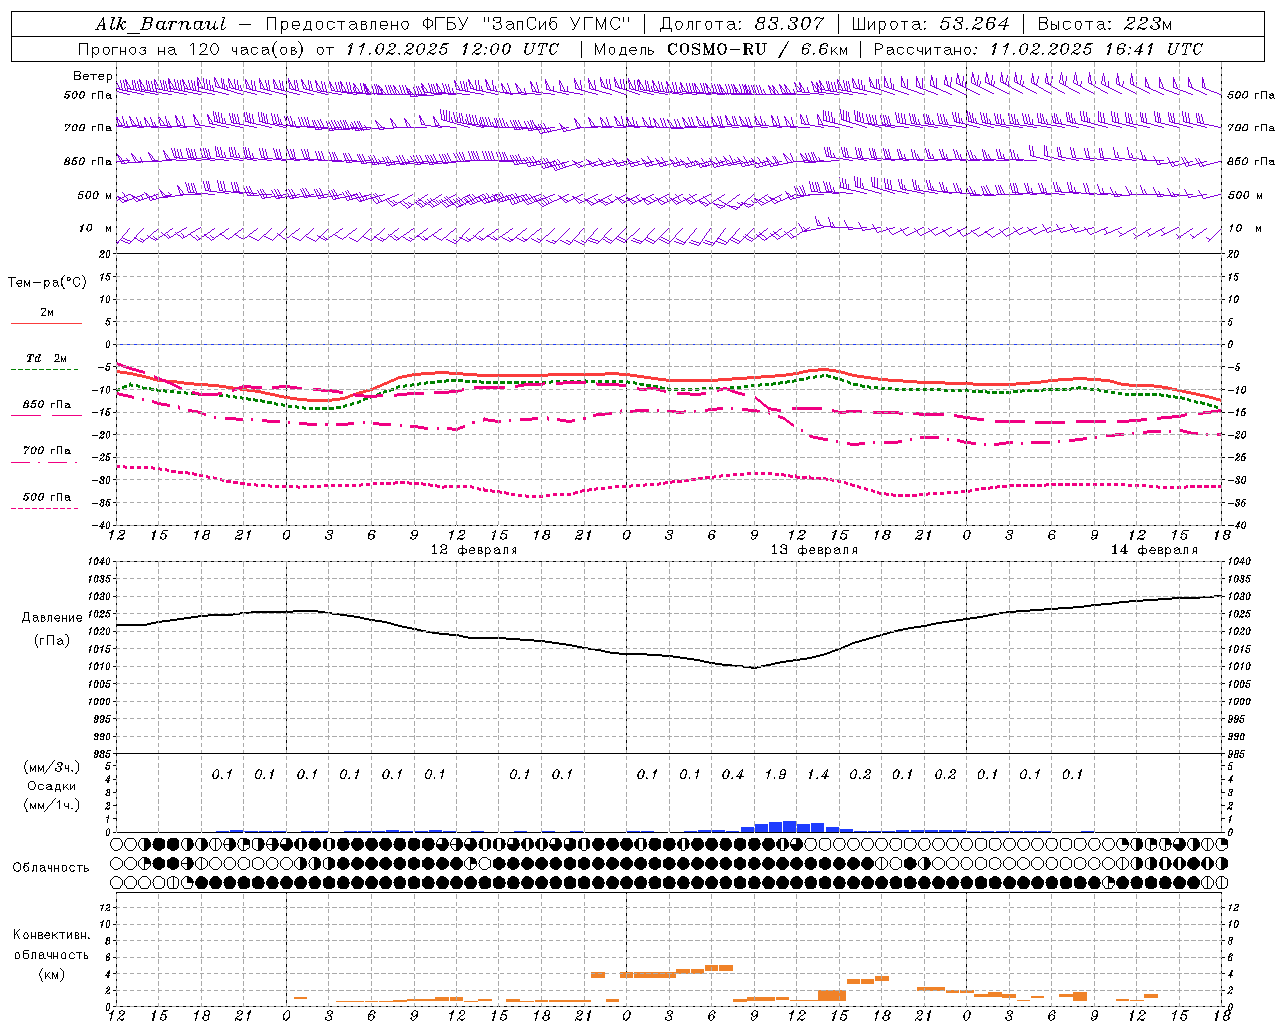Click the Конвективн. convective cloud label
The image size is (1280, 1024).
51,935
